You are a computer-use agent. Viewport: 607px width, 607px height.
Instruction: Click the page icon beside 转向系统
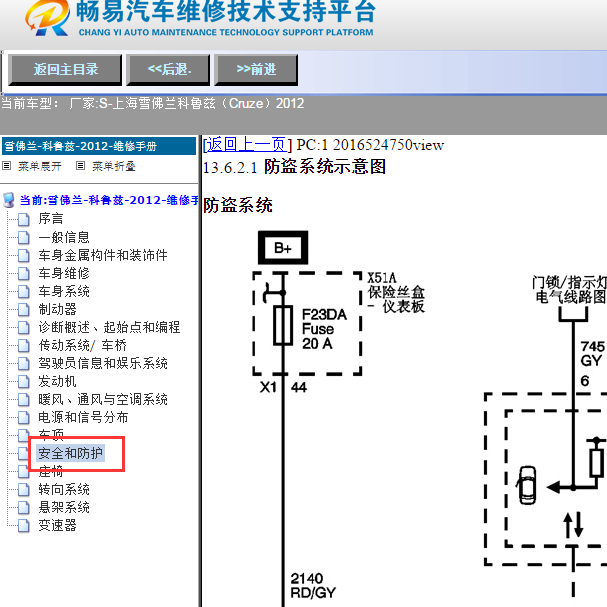(24, 490)
